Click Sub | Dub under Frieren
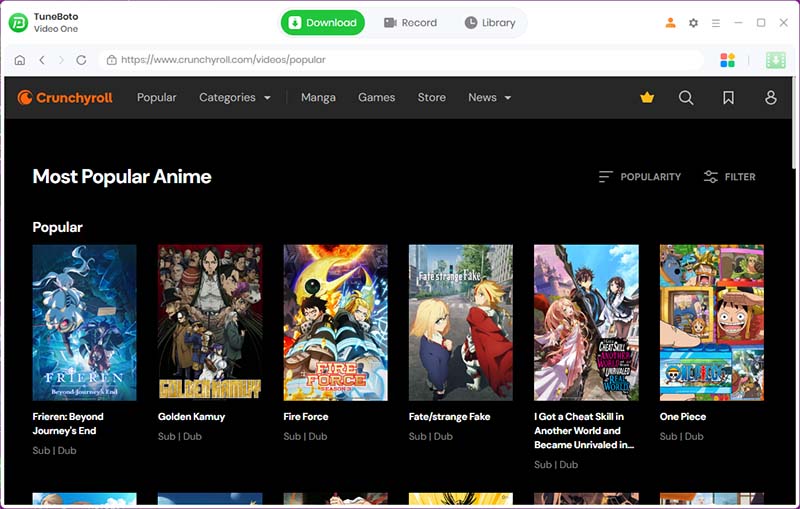 pos(54,451)
